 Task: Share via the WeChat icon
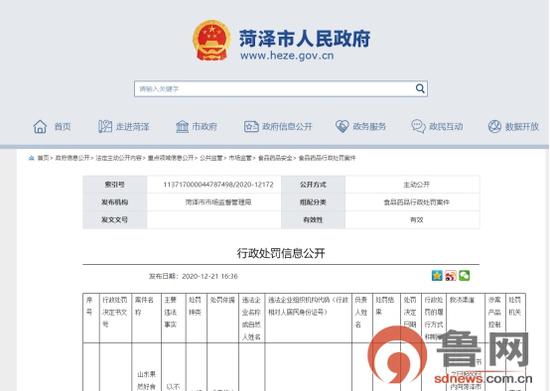pos(464,276)
